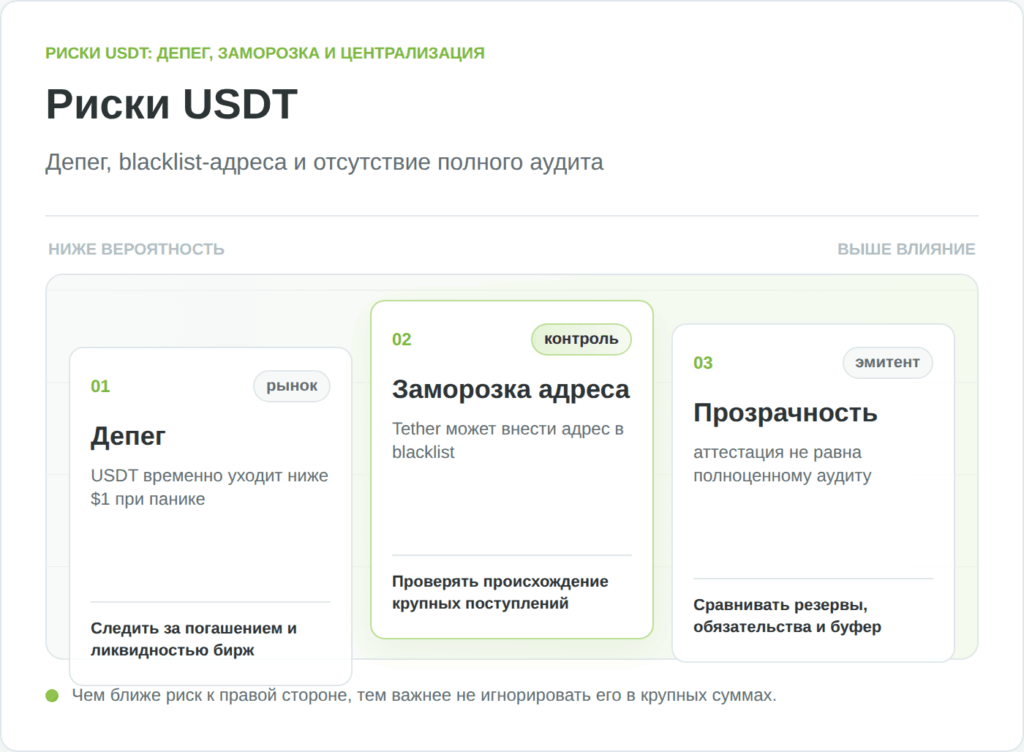Open the Прозрачность card heading
Screen dimensions: 1024x752
click(x=785, y=413)
